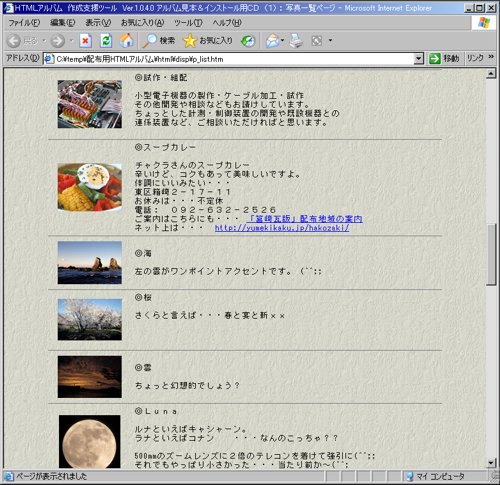This screenshot has height=485, width=500.
Task: Open the View (表示) menu
Action: [98, 23]
